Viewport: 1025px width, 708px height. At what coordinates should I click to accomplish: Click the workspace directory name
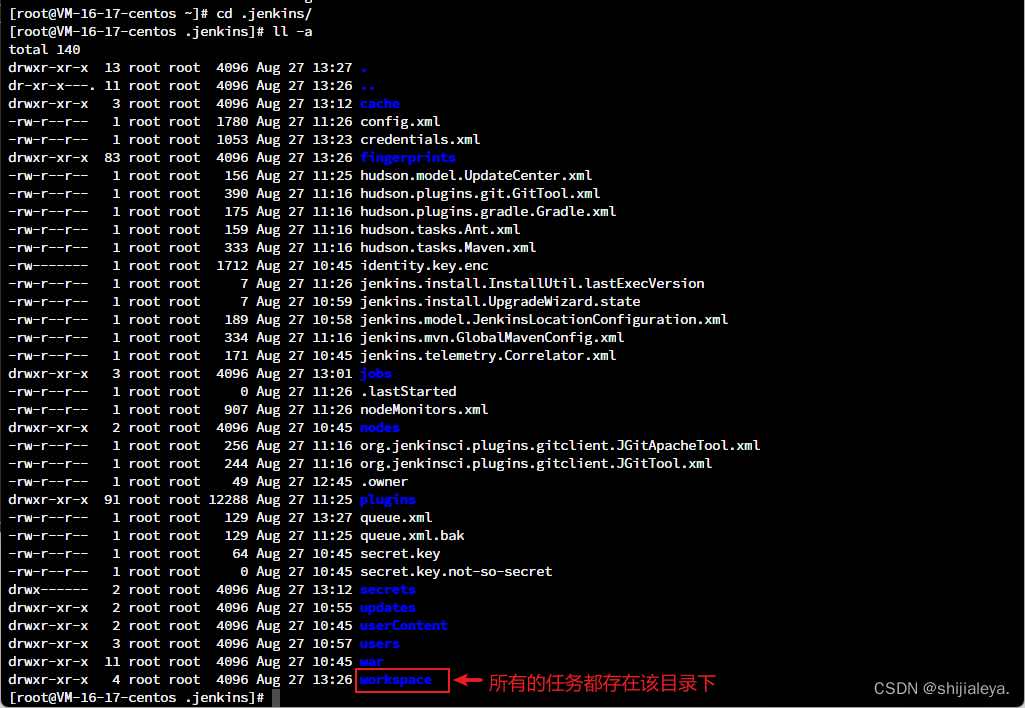(x=396, y=679)
